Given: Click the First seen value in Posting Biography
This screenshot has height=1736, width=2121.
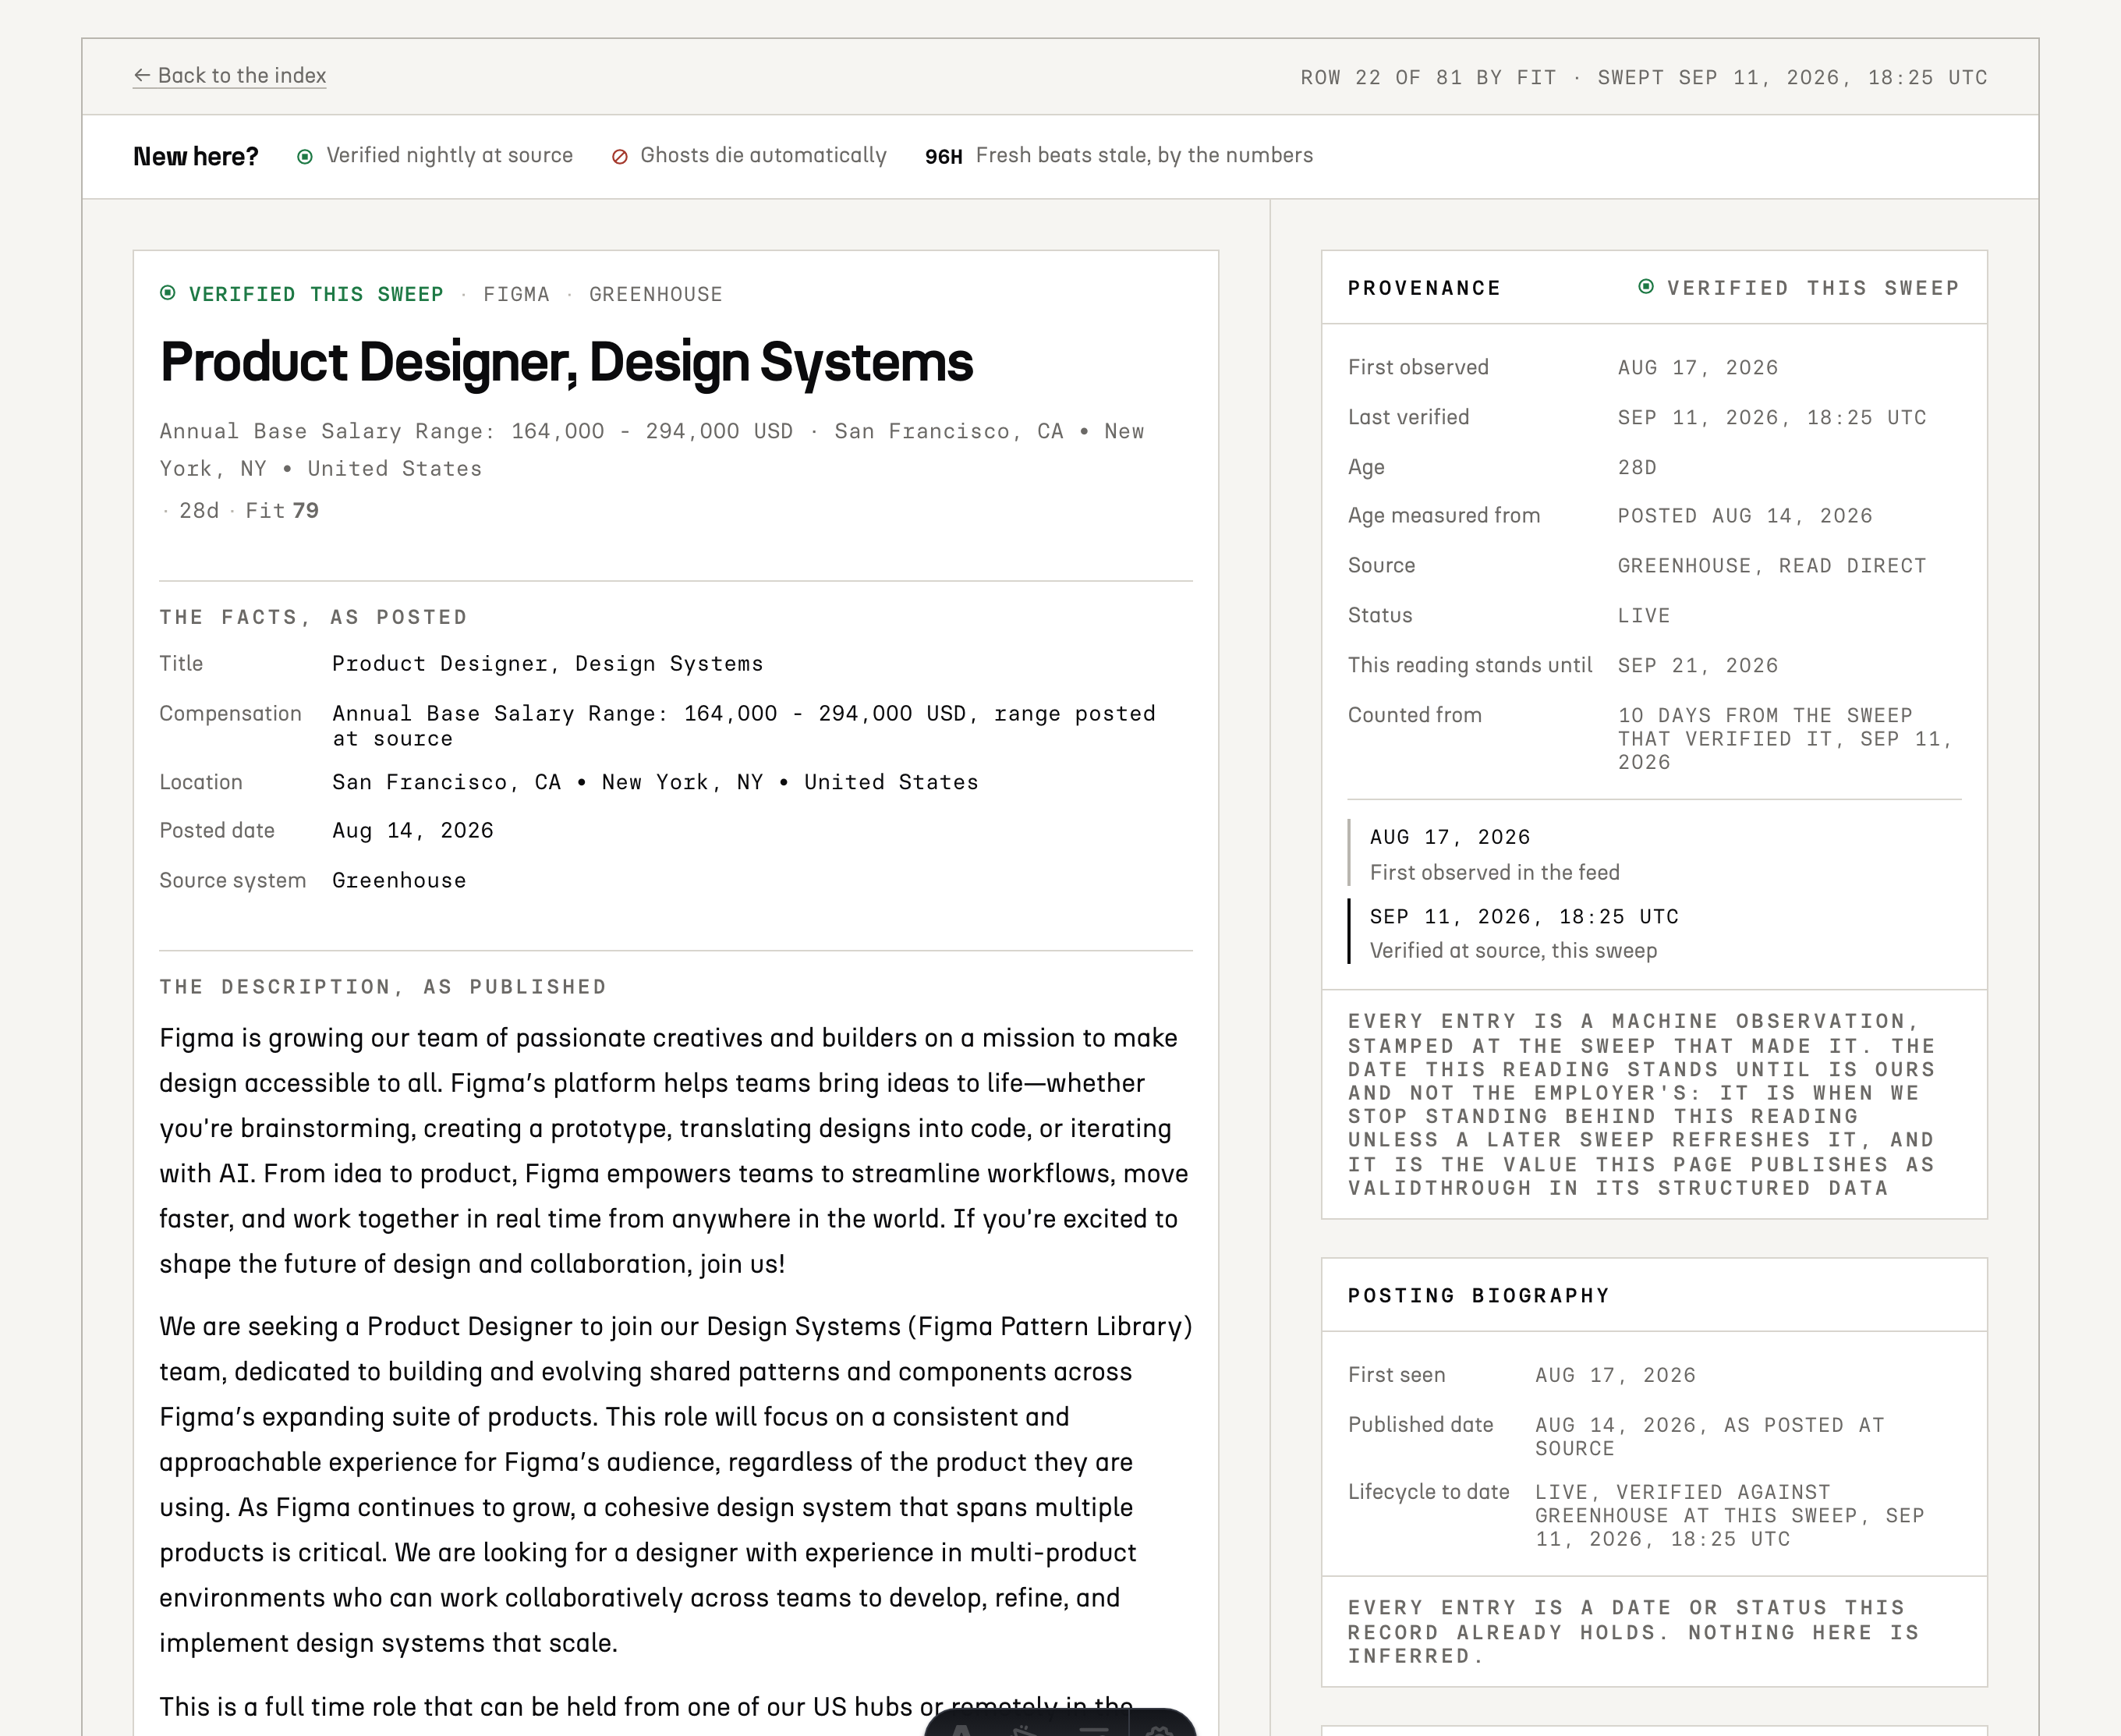Looking at the screenshot, I should pos(1615,1376).
